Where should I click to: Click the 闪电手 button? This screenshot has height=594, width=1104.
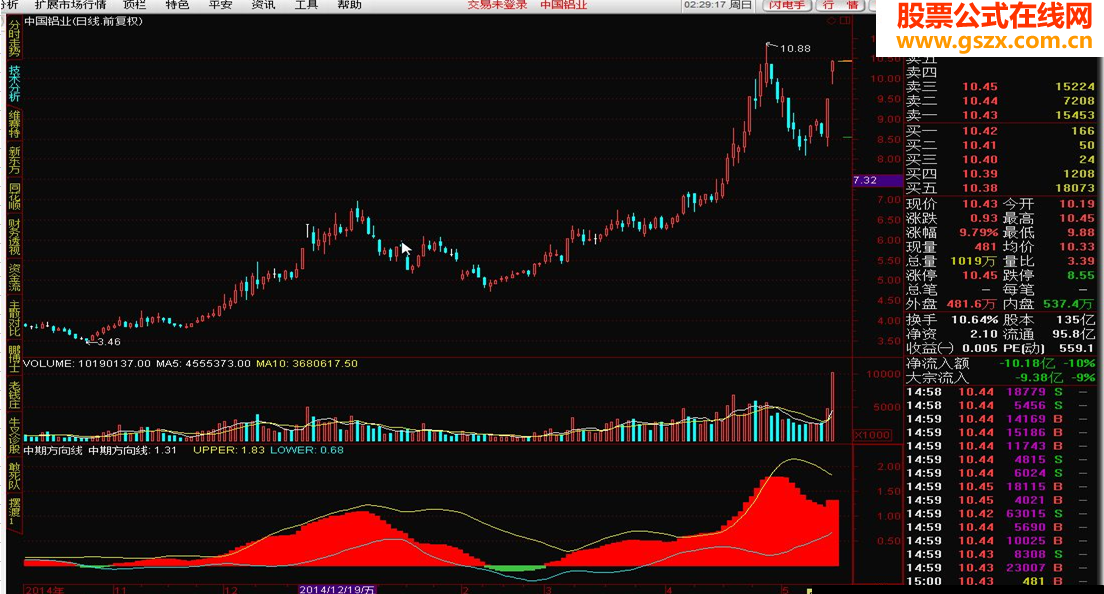tap(787, 5)
